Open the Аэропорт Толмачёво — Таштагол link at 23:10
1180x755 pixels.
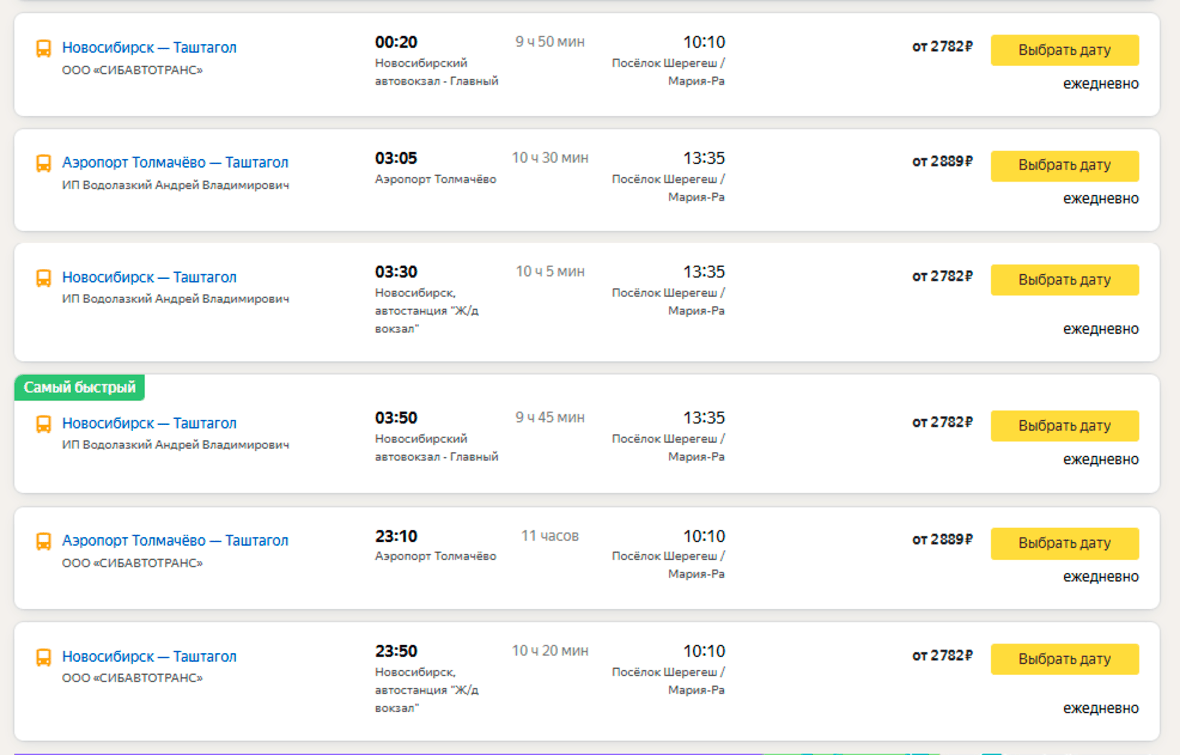point(175,540)
